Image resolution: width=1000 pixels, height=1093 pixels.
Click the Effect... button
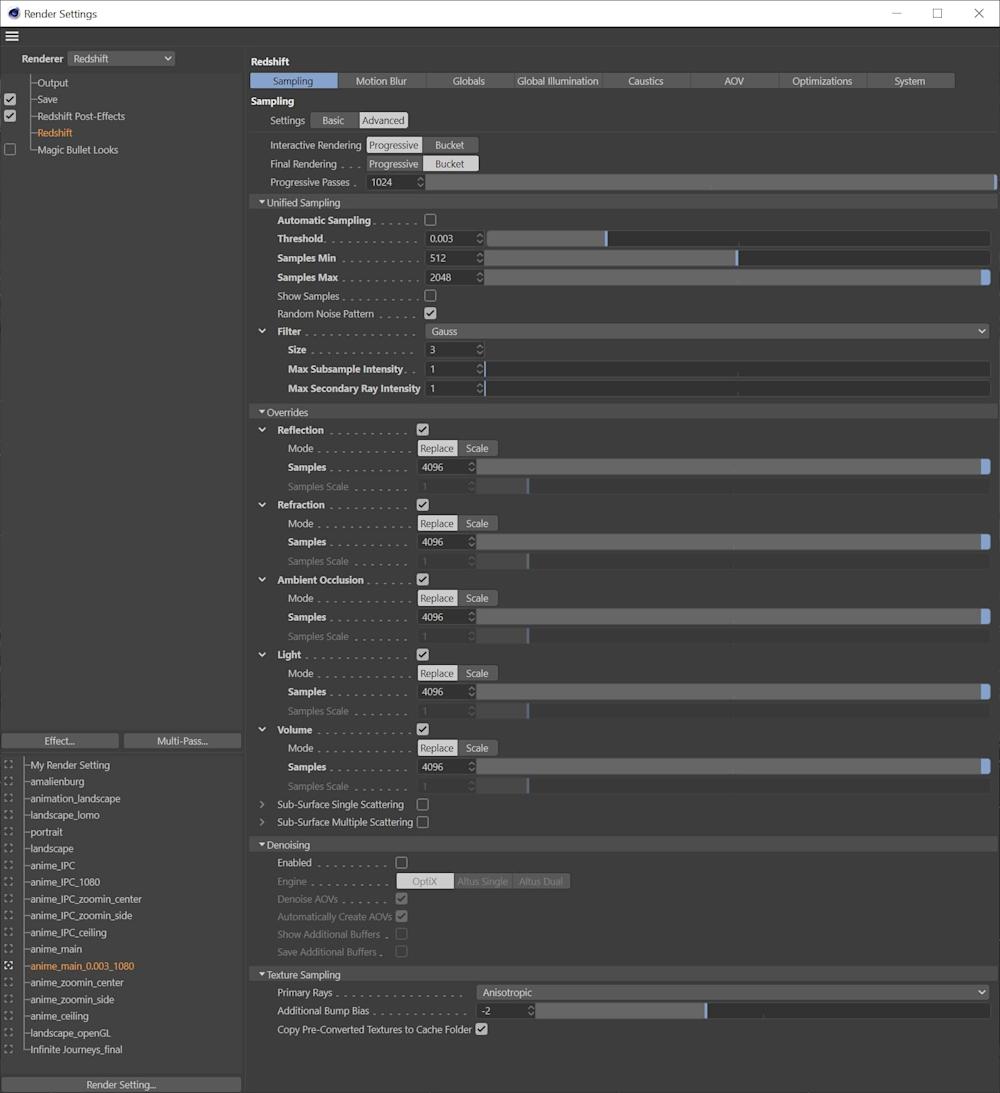pos(60,741)
